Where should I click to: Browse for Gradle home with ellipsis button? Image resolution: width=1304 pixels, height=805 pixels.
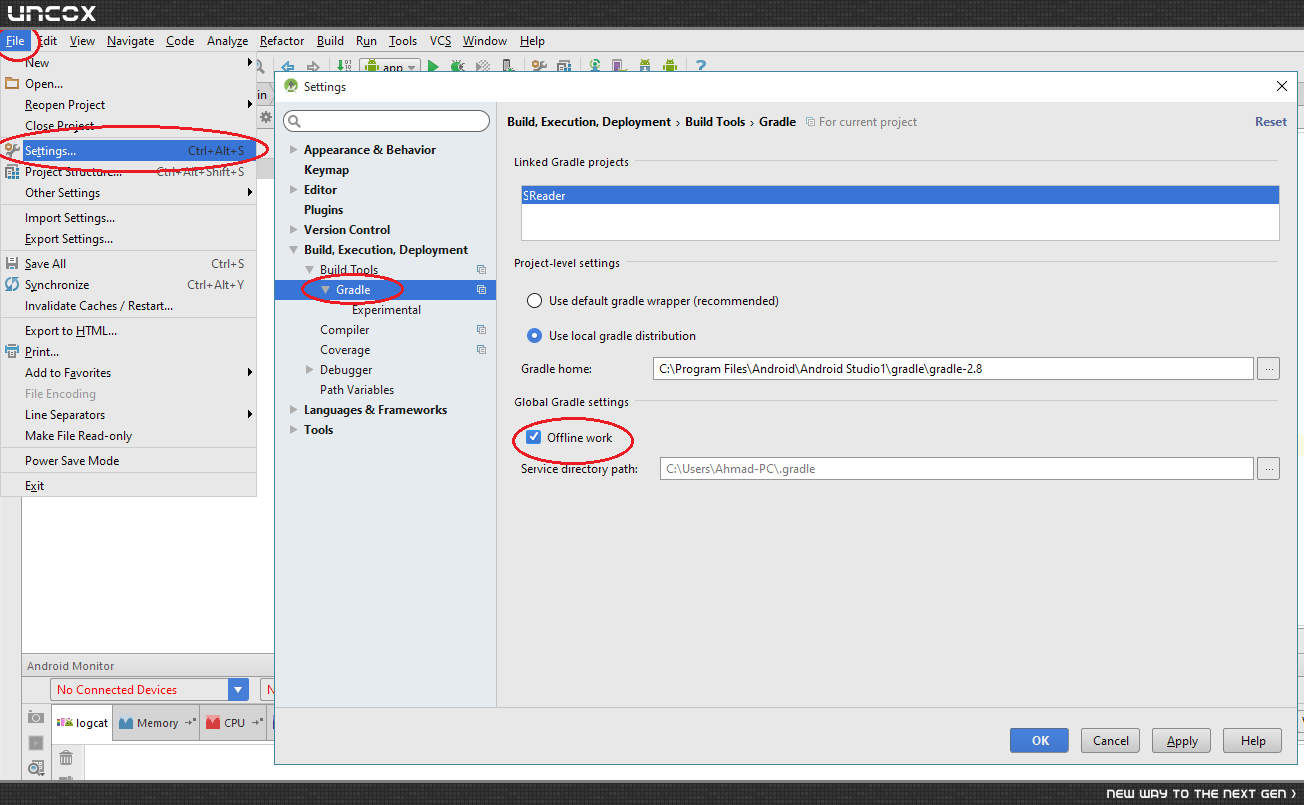tap(1268, 369)
